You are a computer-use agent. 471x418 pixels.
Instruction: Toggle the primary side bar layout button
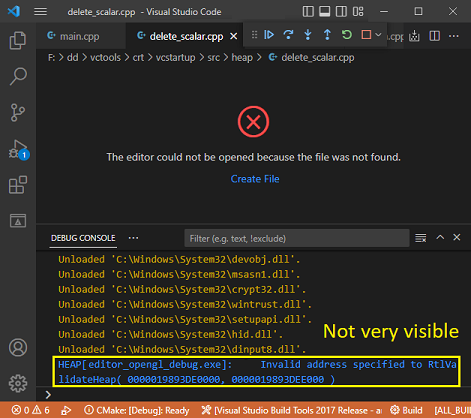tap(308, 12)
